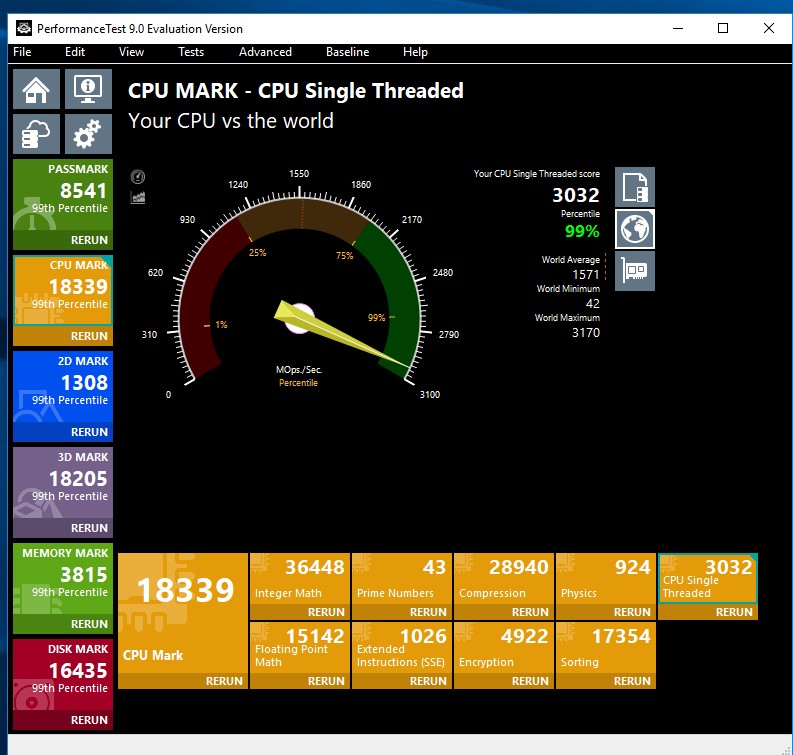Rerun the Physics test
Image resolution: width=793 pixels, height=755 pixels.
pos(606,612)
